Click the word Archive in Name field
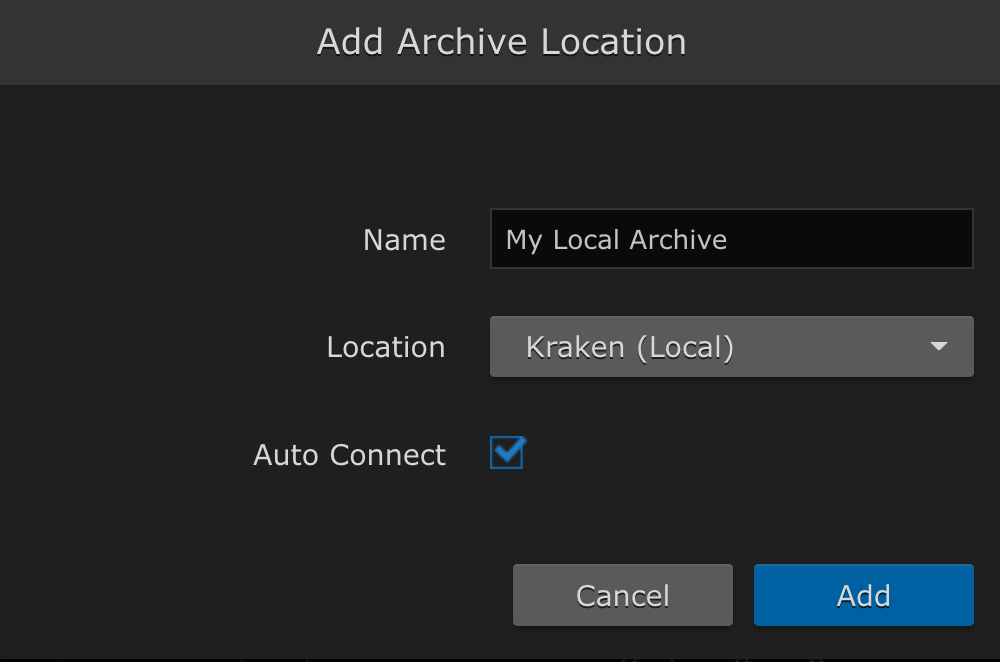Image resolution: width=1000 pixels, height=662 pixels. [x=678, y=240]
